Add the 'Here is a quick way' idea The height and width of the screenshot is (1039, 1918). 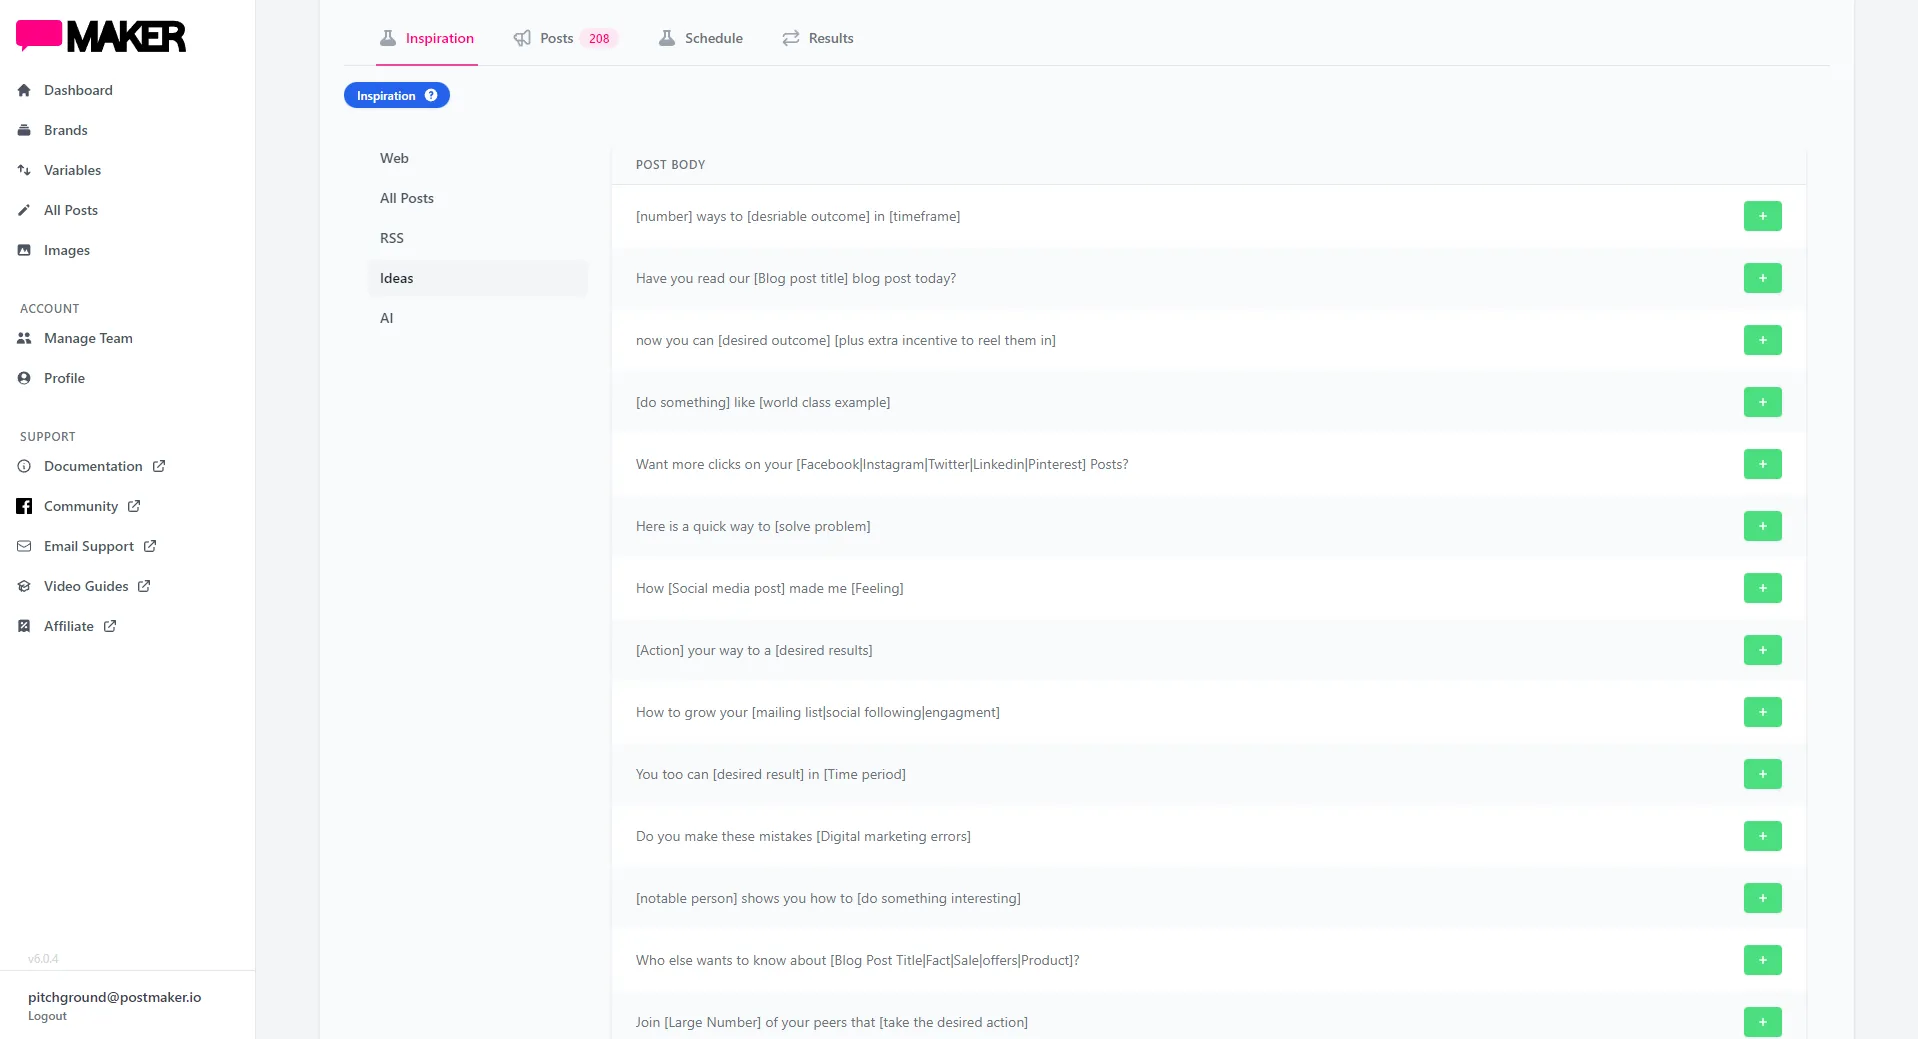point(1762,526)
